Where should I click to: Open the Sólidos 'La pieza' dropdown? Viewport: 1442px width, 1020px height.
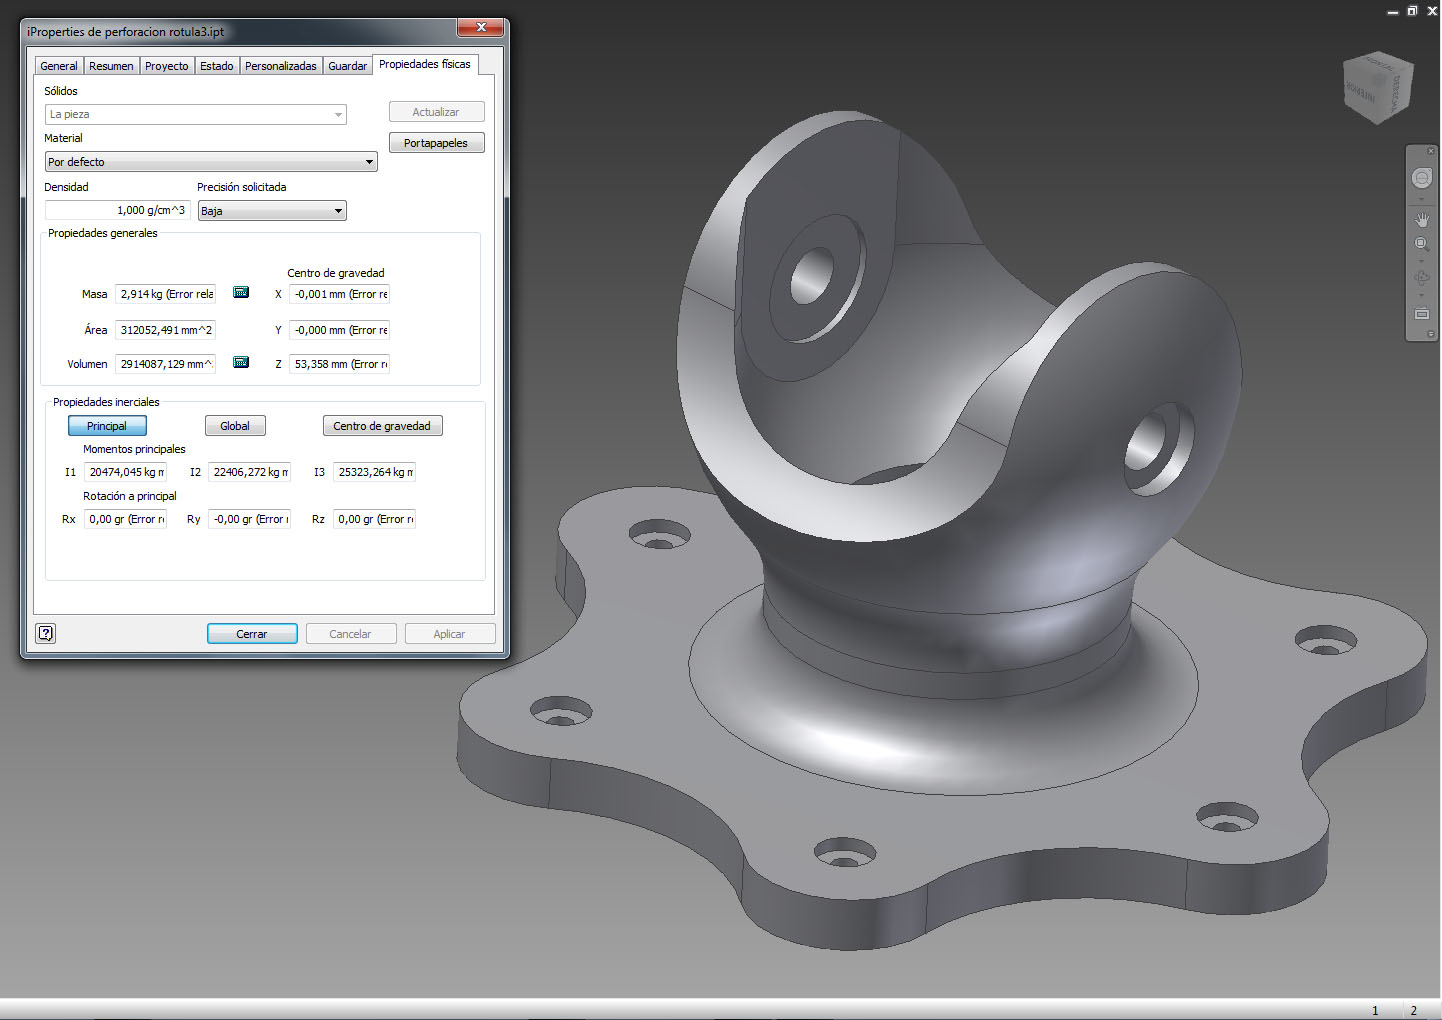[x=196, y=114]
